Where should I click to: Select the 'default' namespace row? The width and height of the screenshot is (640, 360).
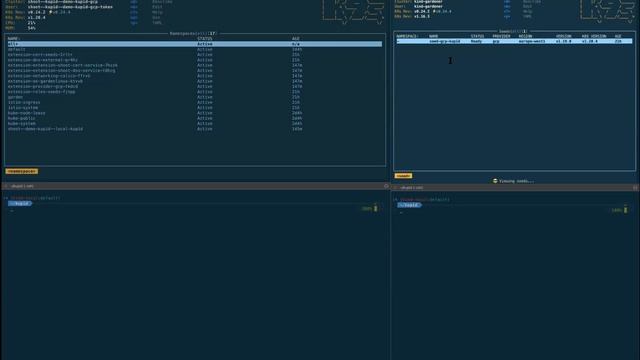pyautogui.click(x=195, y=49)
